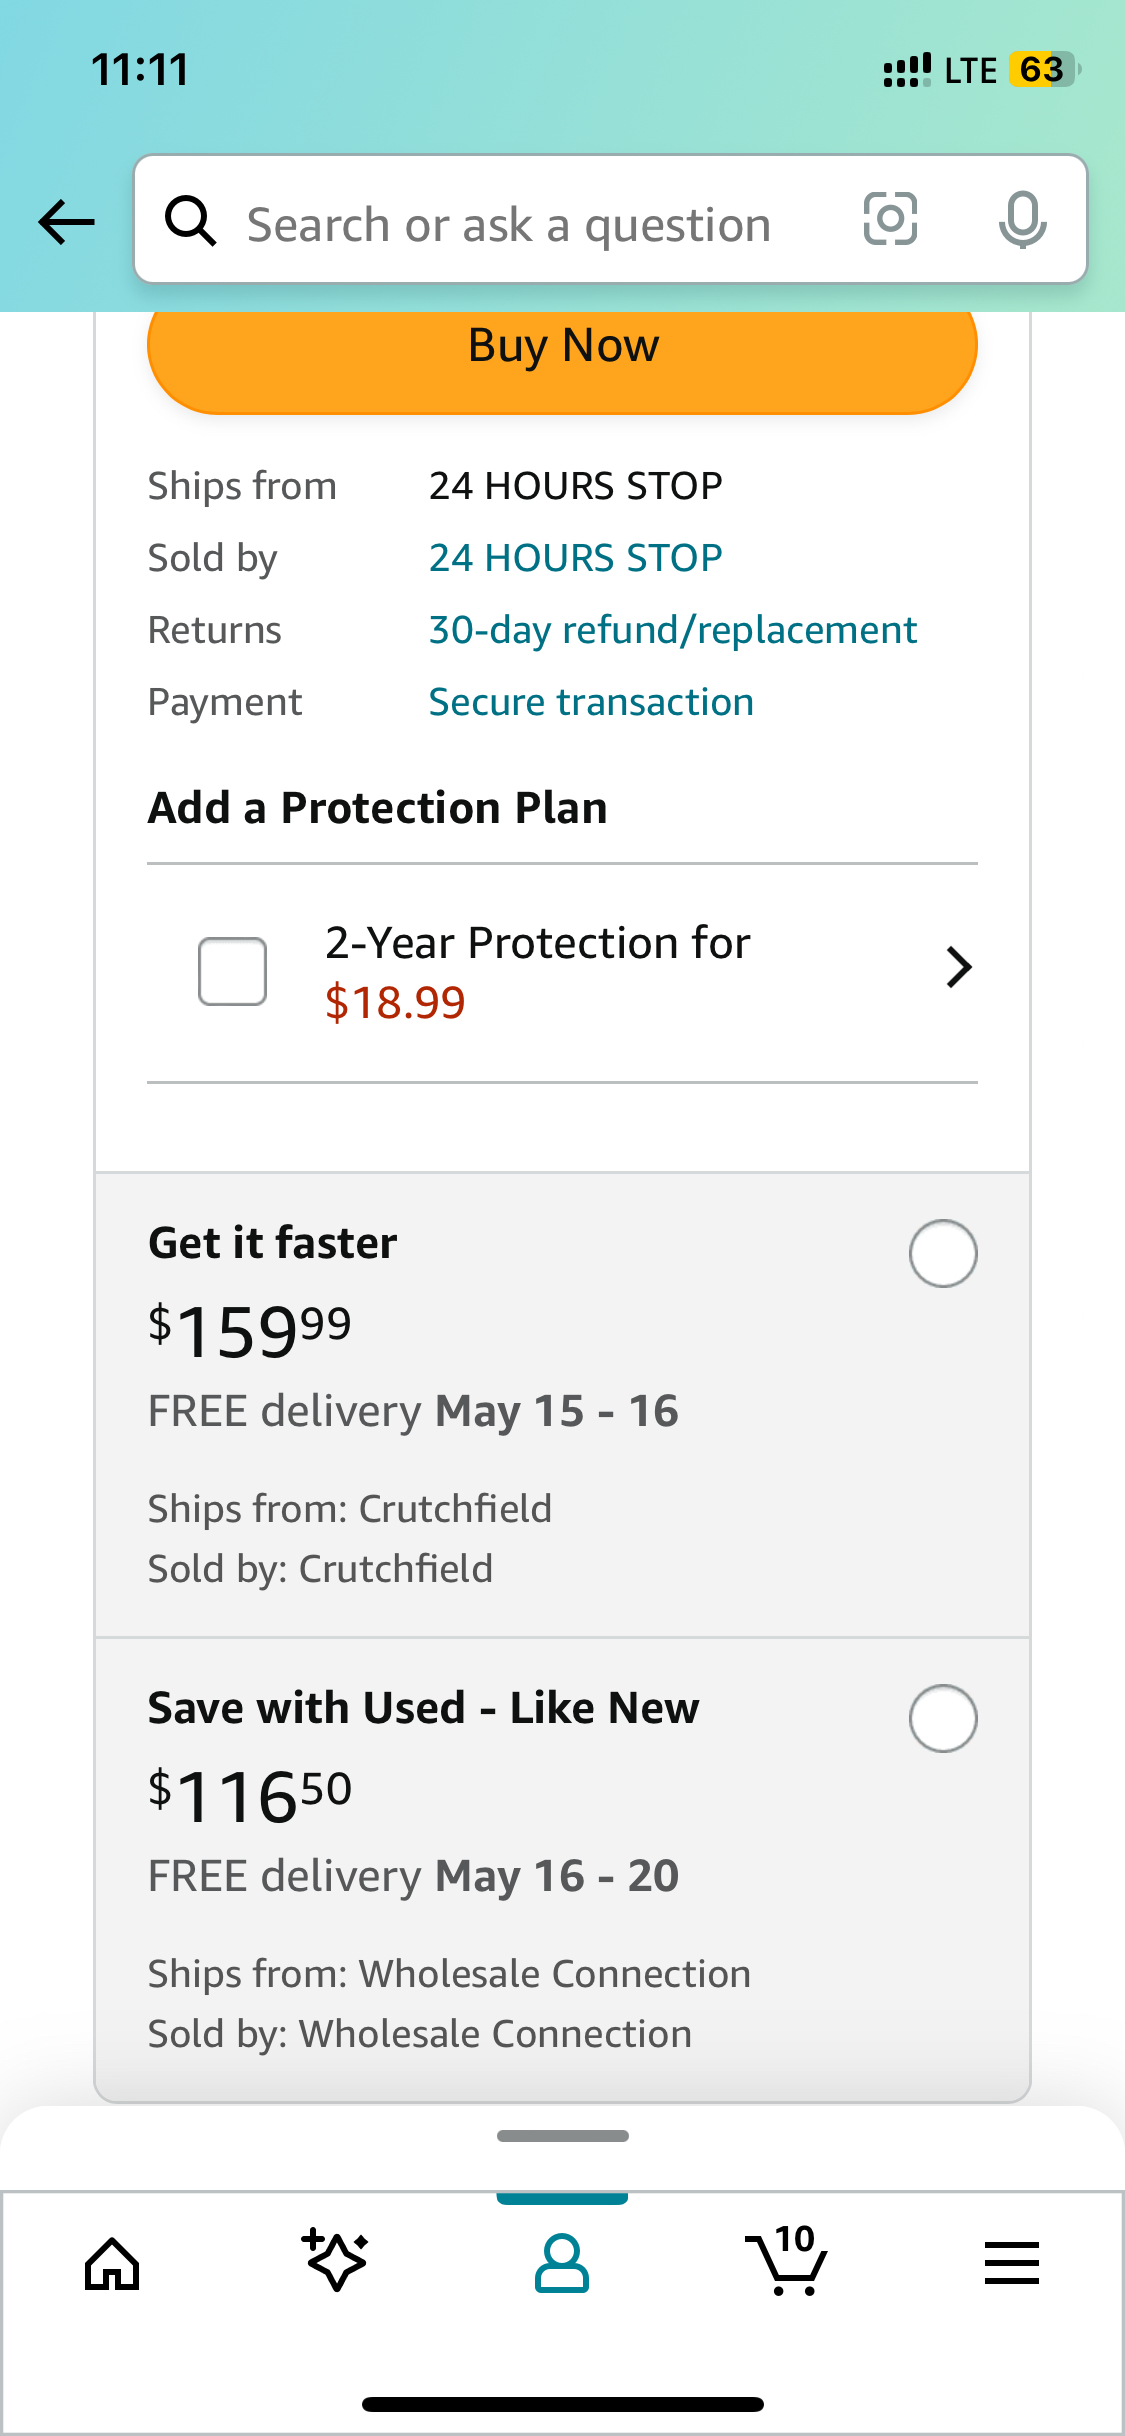Open the AI sparkle assistant tab
The width and height of the screenshot is (1125, 2436).
(x=336, y=2262)
